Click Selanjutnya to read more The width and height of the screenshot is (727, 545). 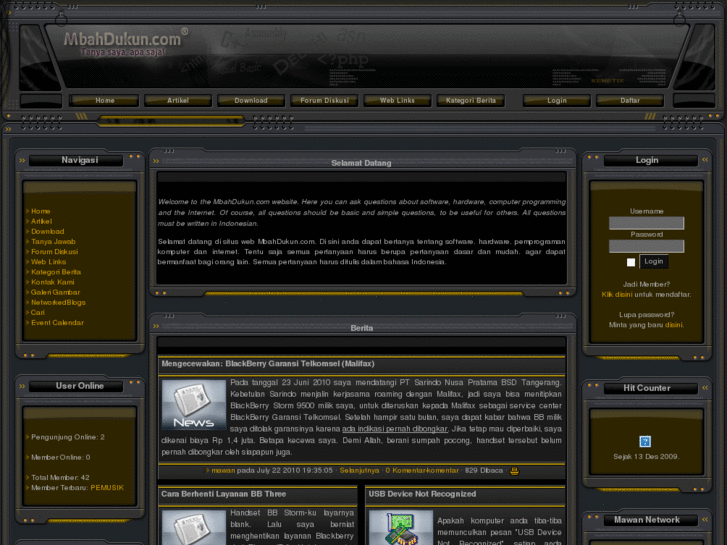[359, 471]
